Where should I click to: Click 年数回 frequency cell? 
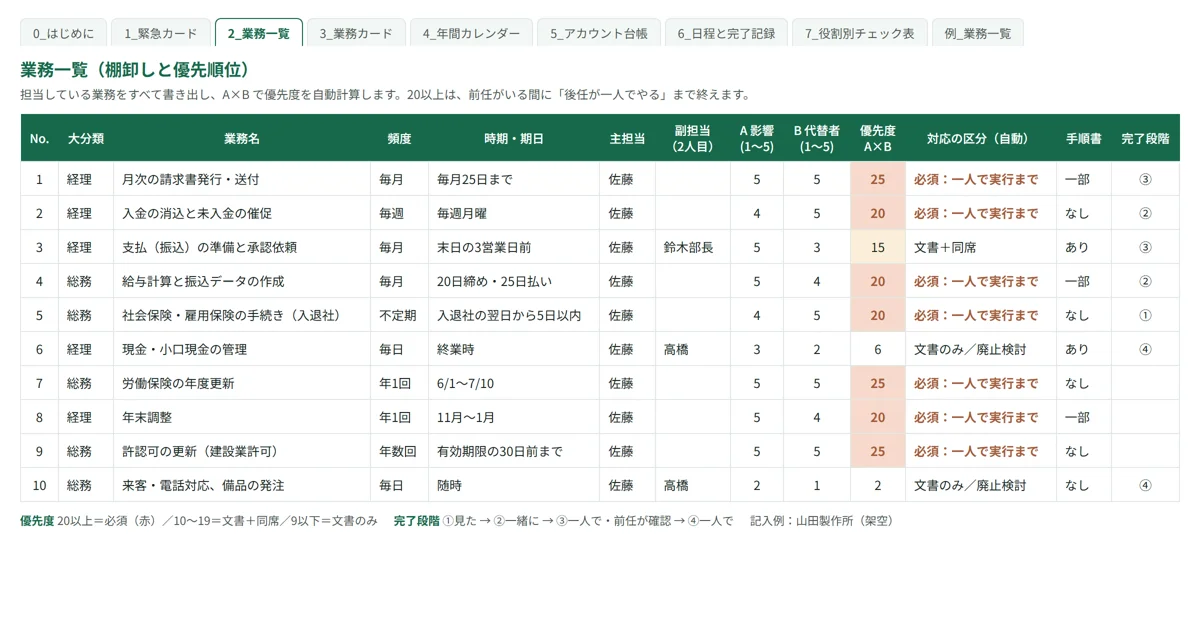(x=400, y=451)
